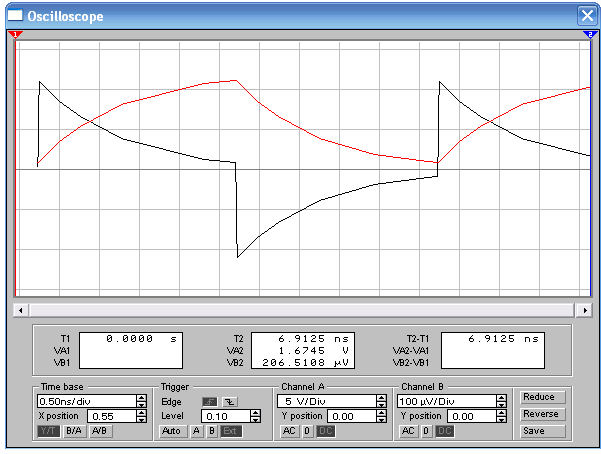Screen dimensions: 601x454
Task: Increase Channel A Y position
Action: coord(381,413)
